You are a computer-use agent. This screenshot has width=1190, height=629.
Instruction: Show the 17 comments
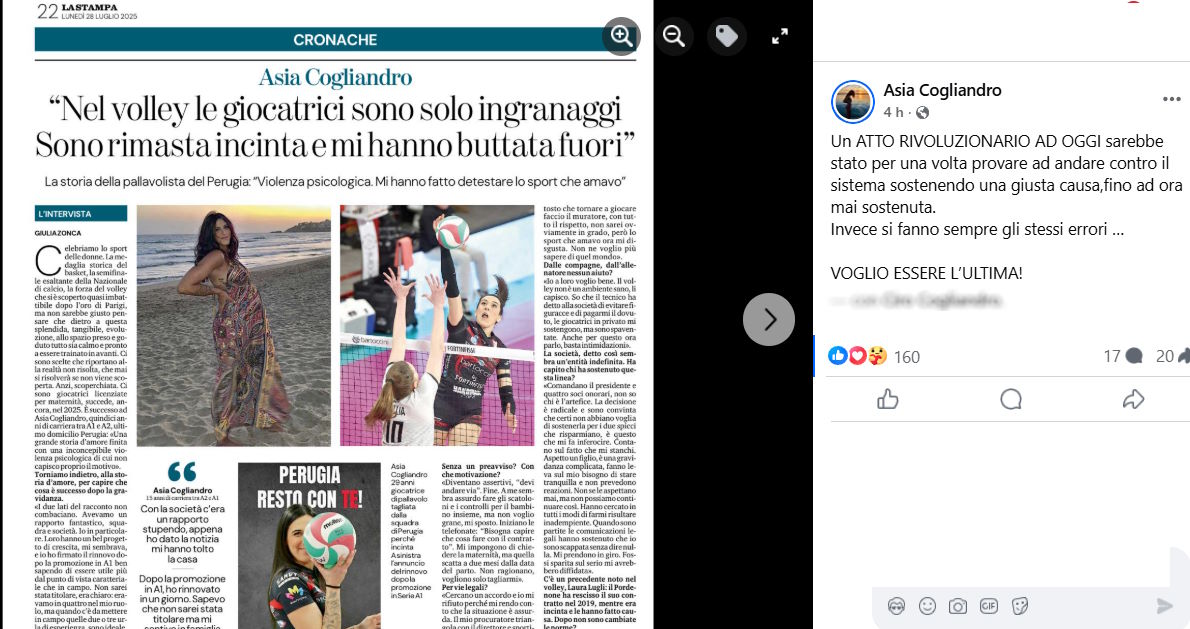[1123, 356]
